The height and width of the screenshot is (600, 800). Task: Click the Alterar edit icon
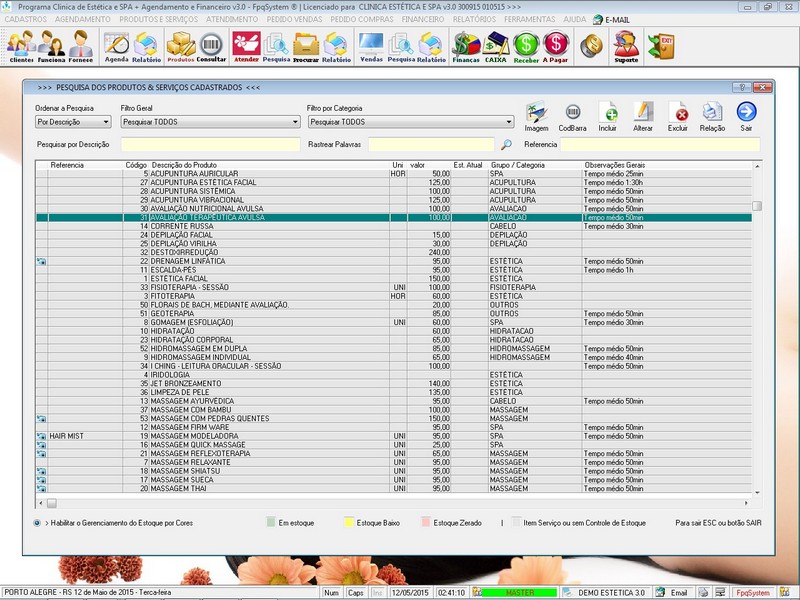pos(643,116)
